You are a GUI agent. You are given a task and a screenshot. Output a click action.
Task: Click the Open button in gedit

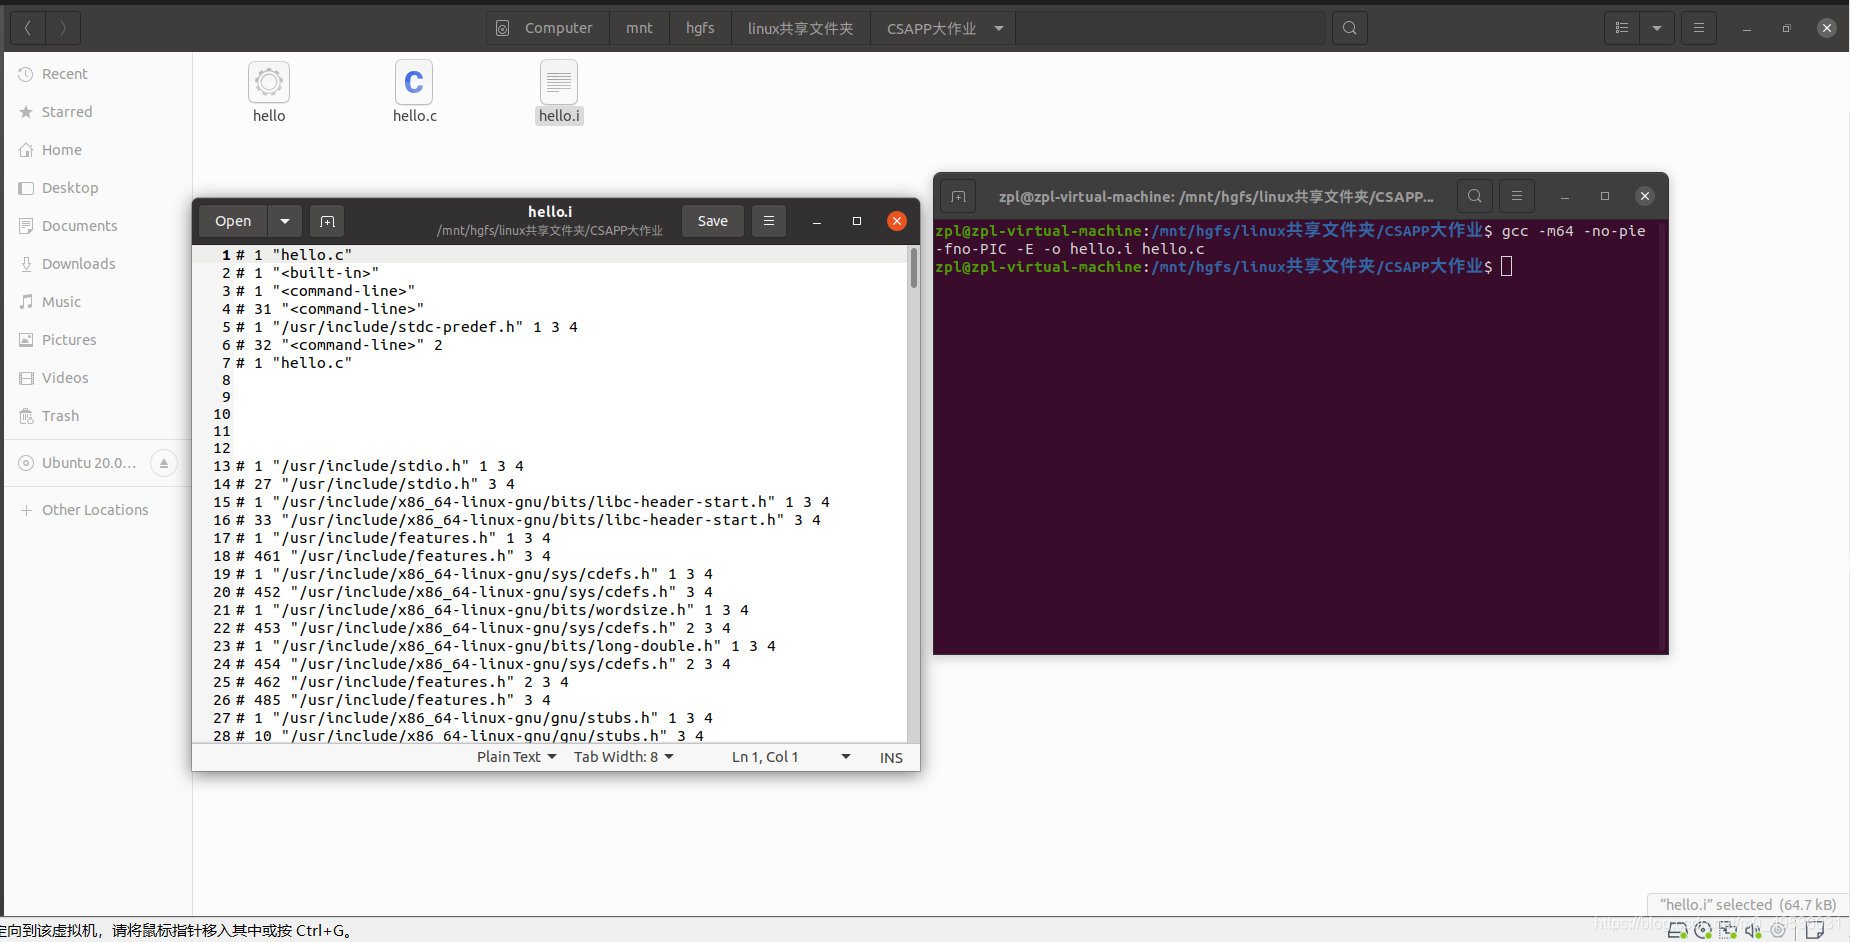(x=233, y=221)
